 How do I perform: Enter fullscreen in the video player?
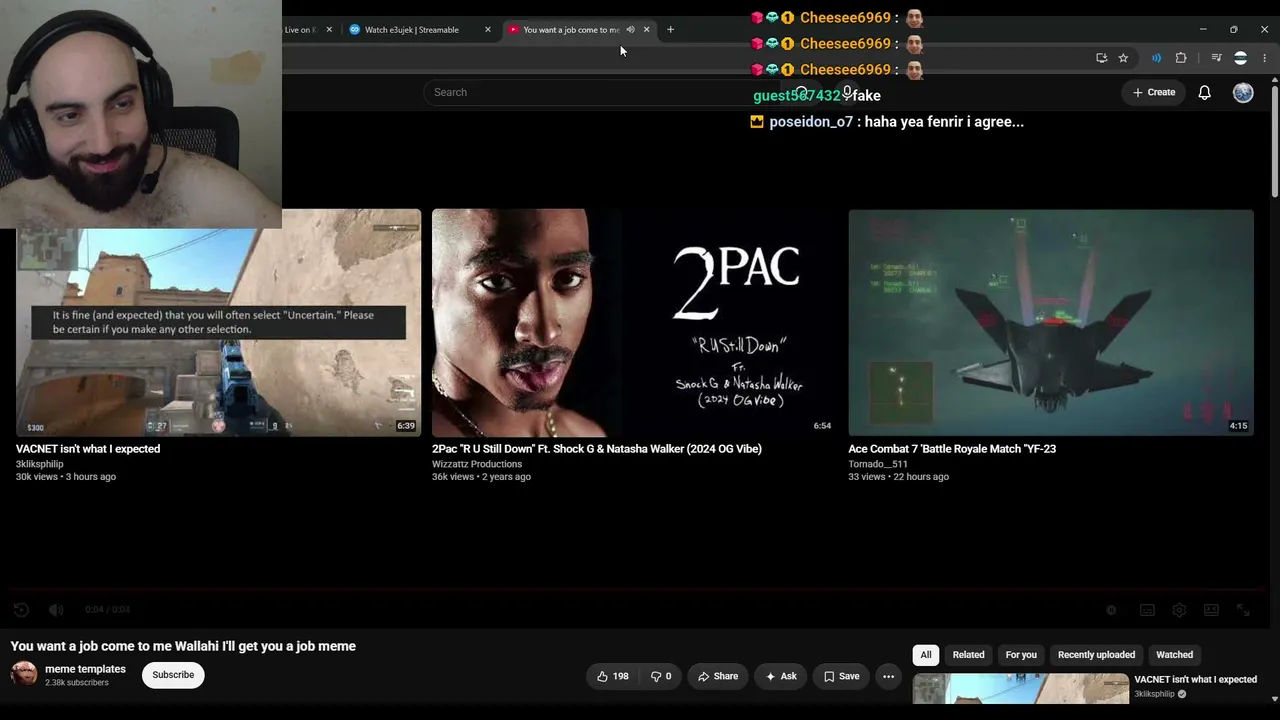(x=1243, y=610)
